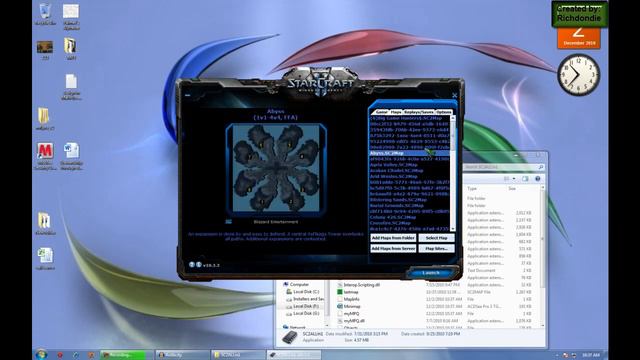Click Add Maps from Folder button

393,238
